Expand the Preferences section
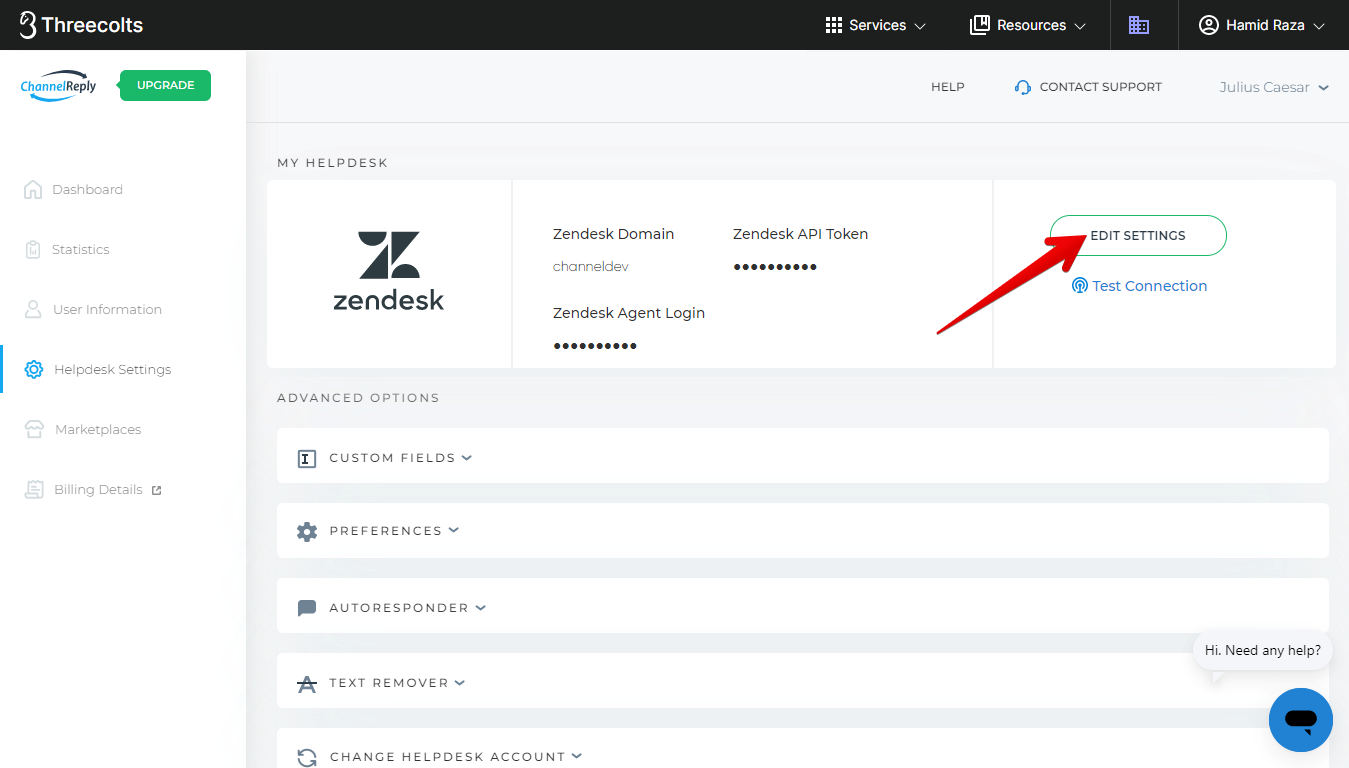Viewport: 1349px width, 768px height. (803, 530)
